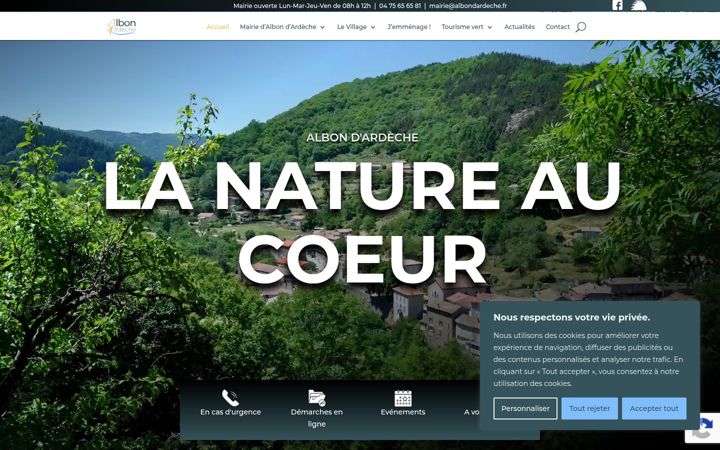Screen dimensions: 720x450
Task: Click the LA NATURE AU COEUR heading
Action: [x=362, y=222]
